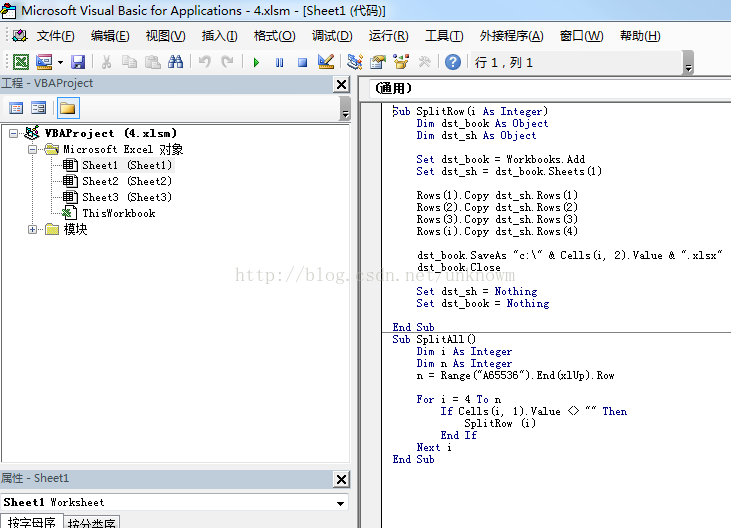The height and width of the screenshot is (528, 731).
Task: Open the Sheet1 Worksheet object dropdown
Action: (340, 503)
